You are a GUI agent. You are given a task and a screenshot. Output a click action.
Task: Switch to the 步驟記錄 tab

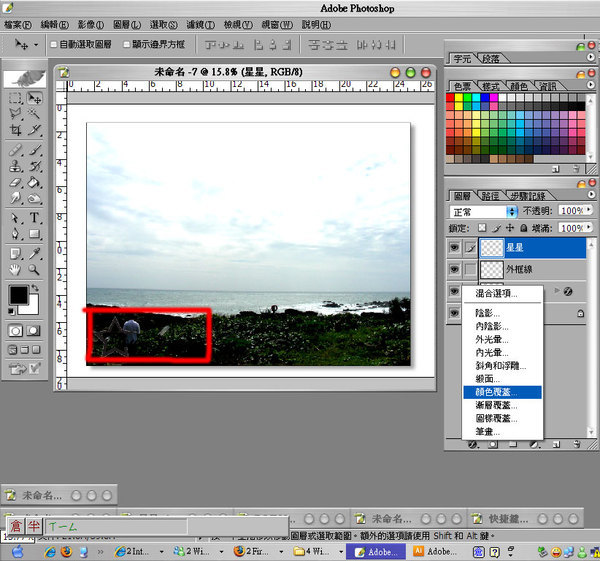tap(528, 196)
